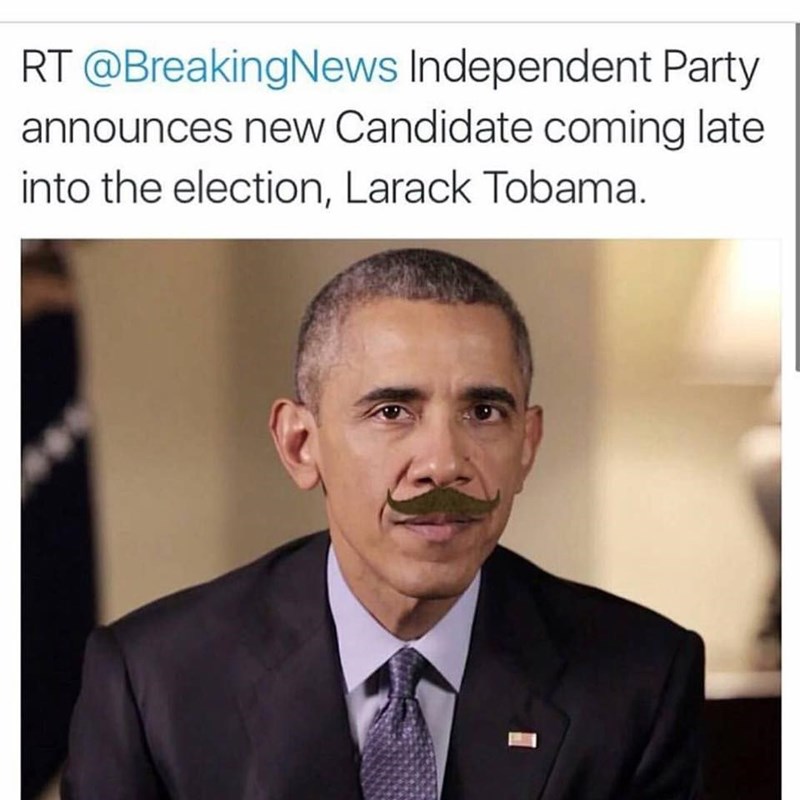Click the vertical scrollbar at the right edge
800x800 pixels.
pos(797,194)
